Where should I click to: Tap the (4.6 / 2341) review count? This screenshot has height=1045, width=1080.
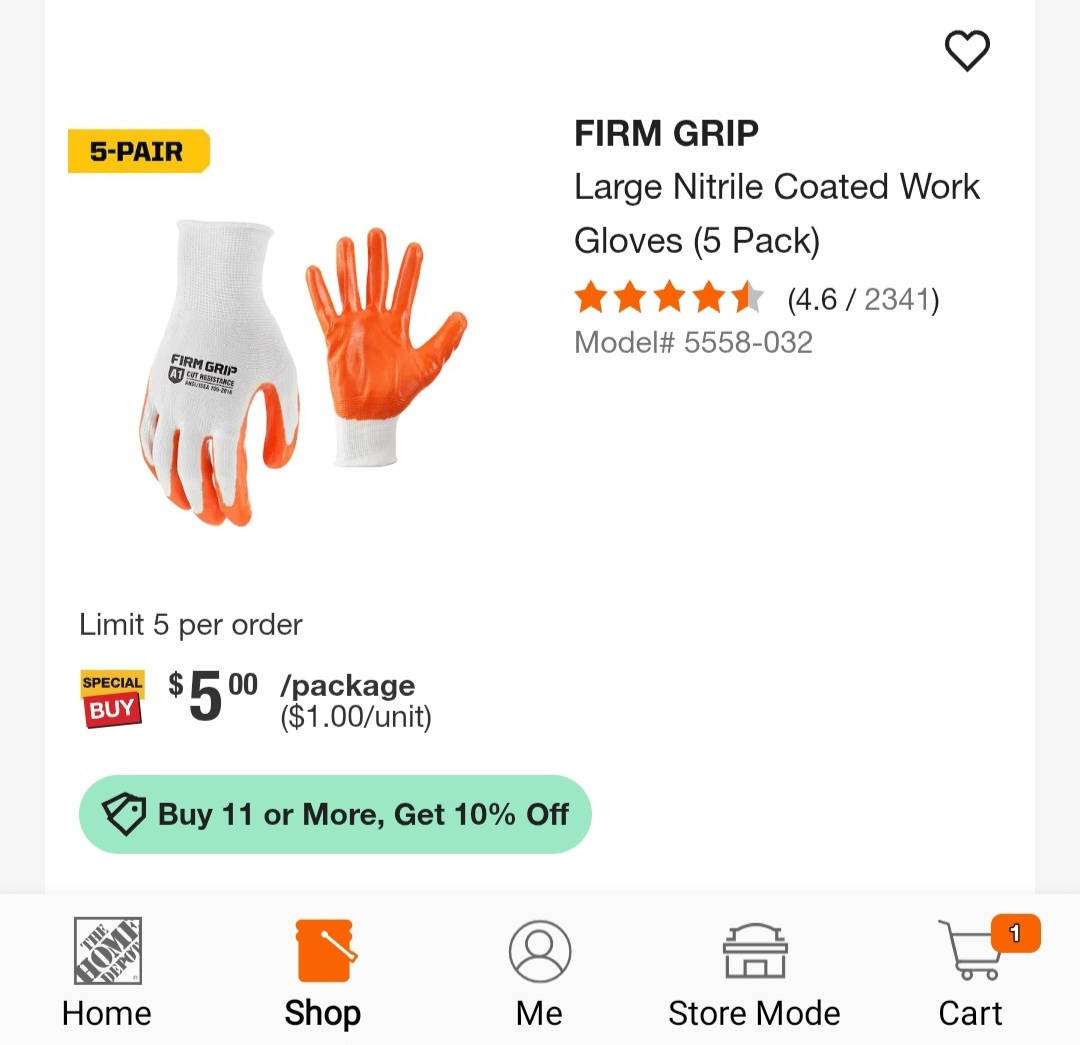[x=863, y=300]
